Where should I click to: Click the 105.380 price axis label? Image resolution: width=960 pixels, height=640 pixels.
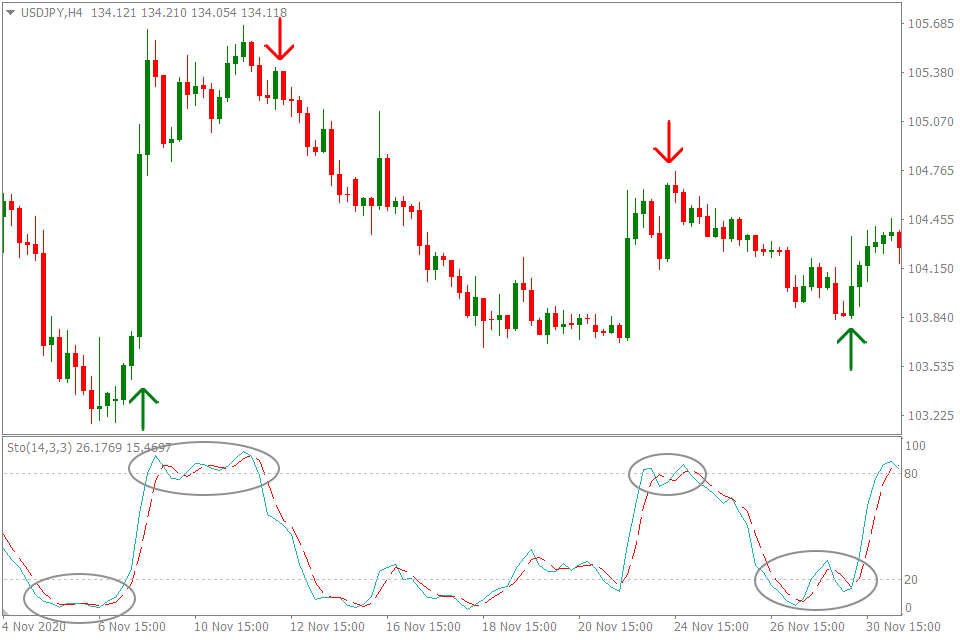point(931,73)
